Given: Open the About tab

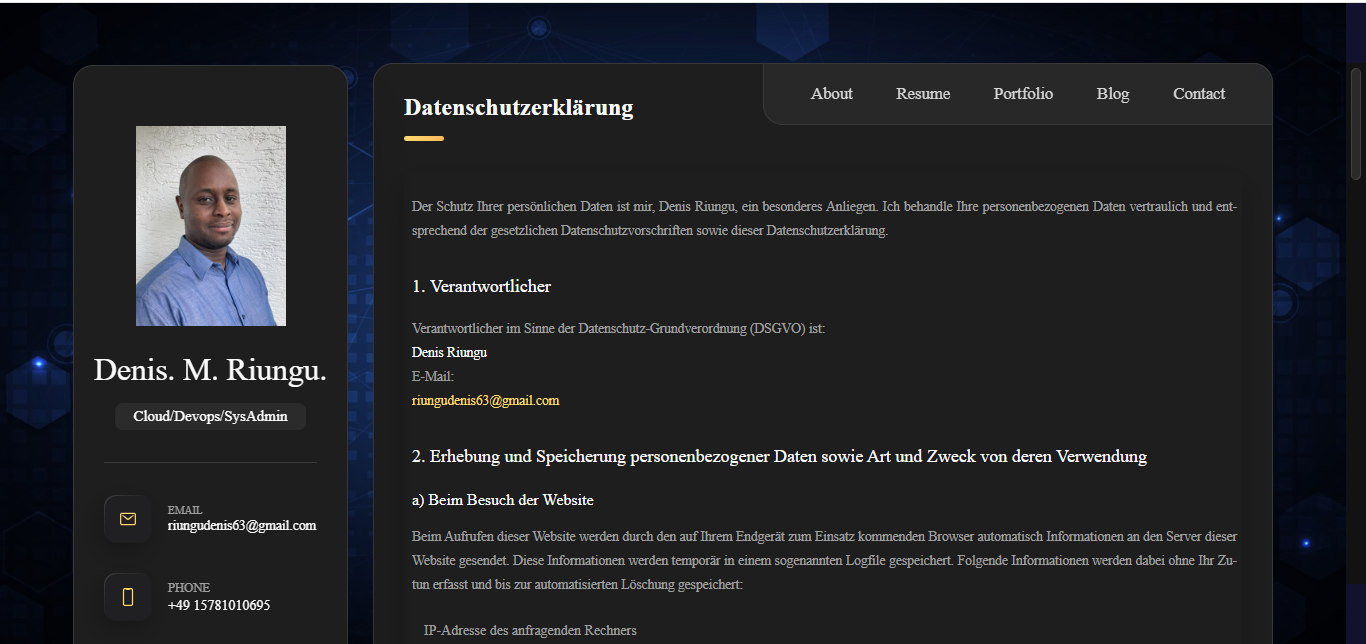Looking at the screenshot, I should point(831,94).
